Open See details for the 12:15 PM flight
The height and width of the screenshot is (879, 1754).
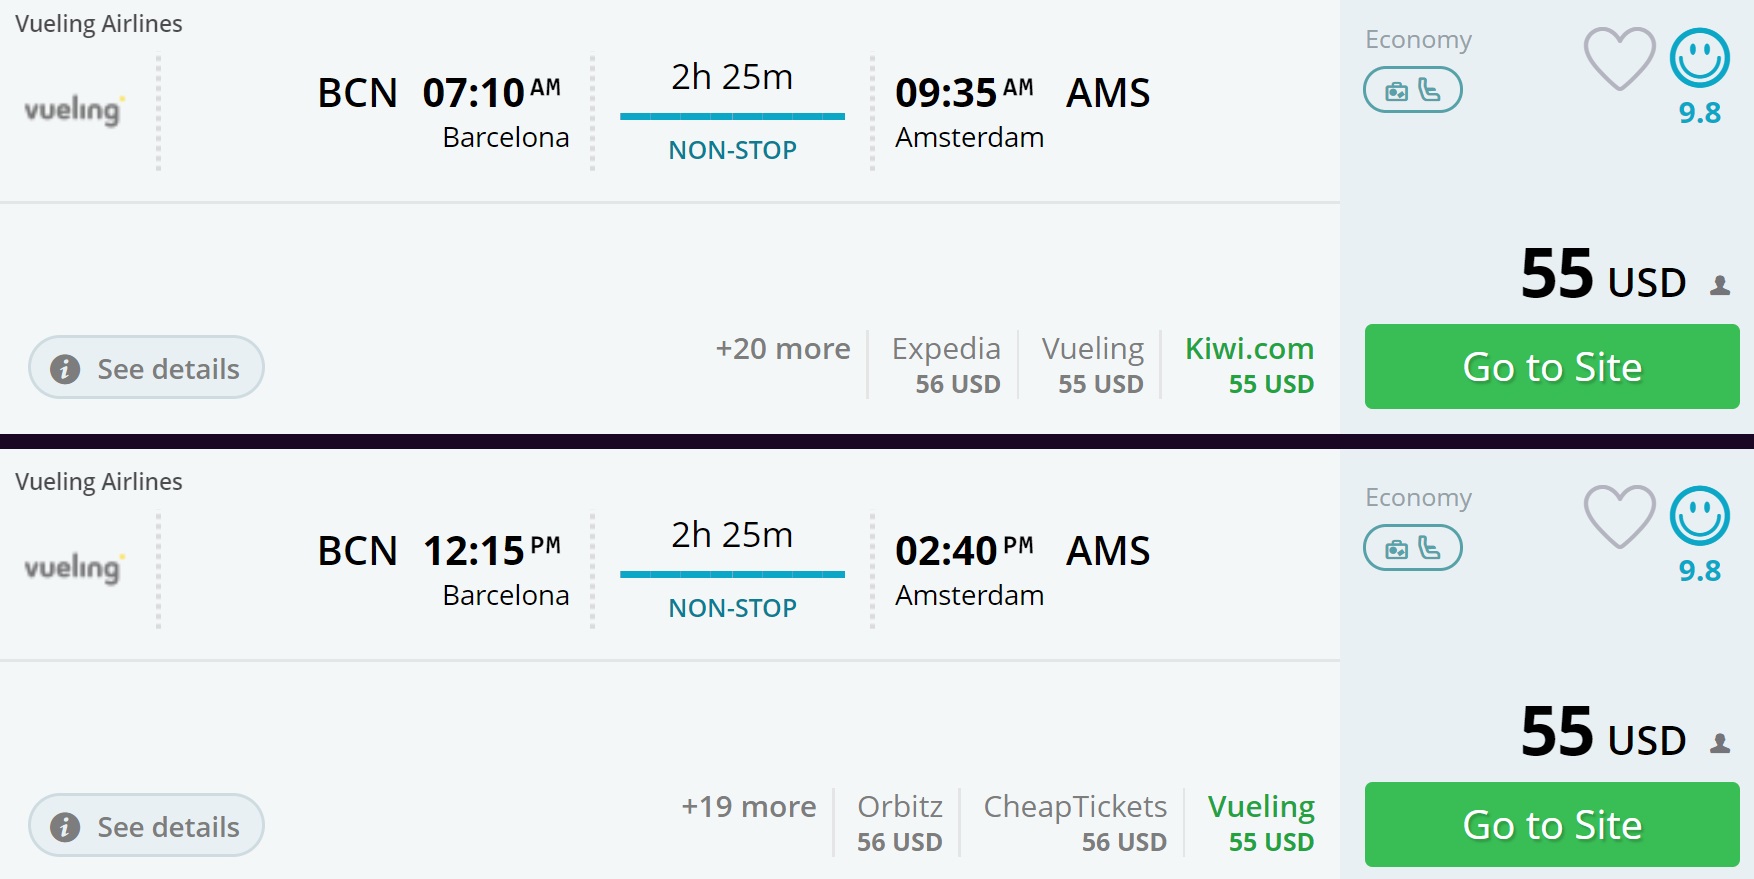pyautogui.click(x=146, y=826)
